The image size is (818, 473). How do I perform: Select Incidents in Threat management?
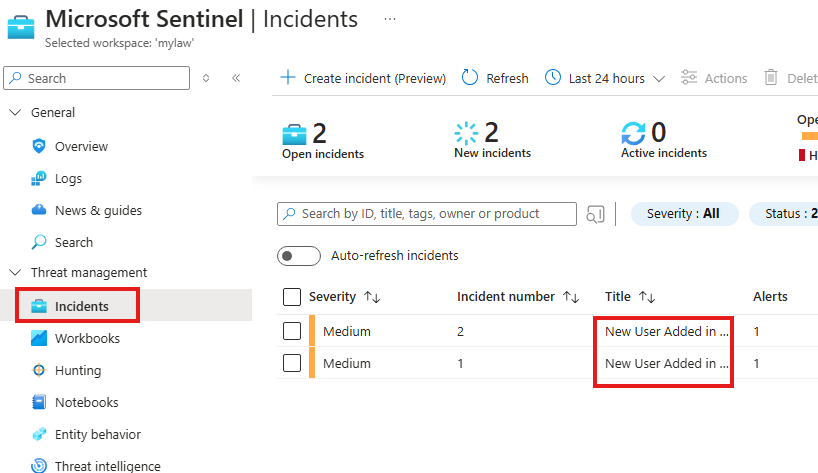[x=81, y=306]
